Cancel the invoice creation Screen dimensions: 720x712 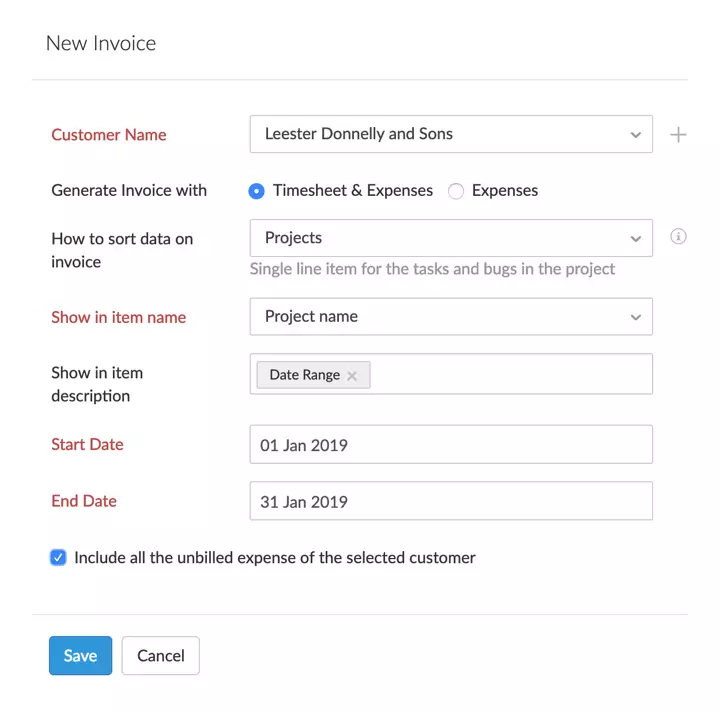tap(160, 656)
